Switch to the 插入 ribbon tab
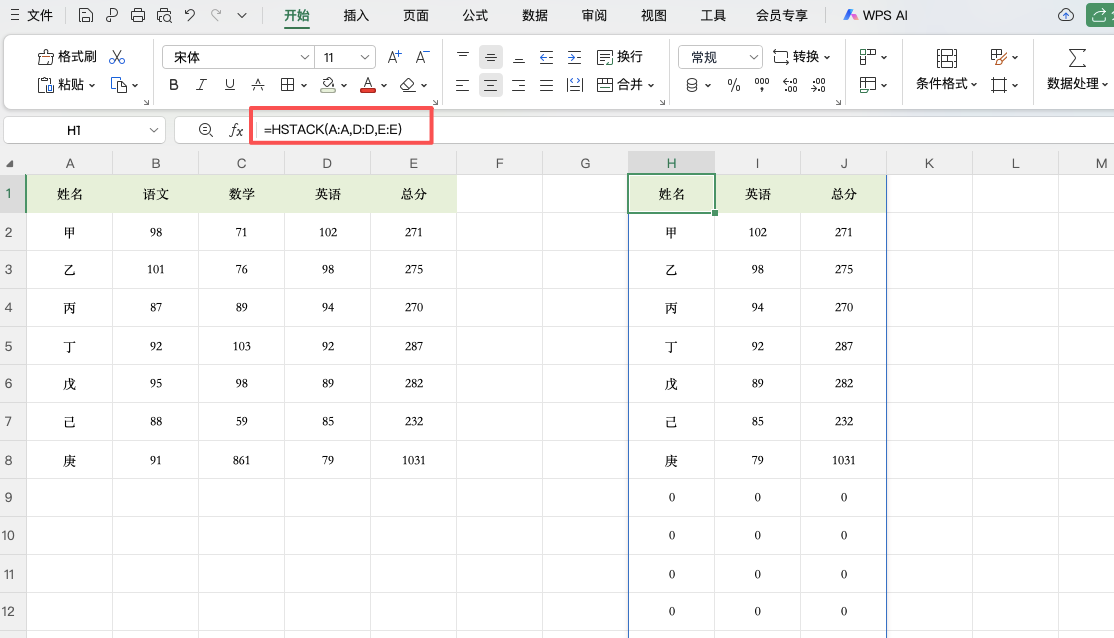The height and width of the screenshot is (638, 1114). coord(354,15)
